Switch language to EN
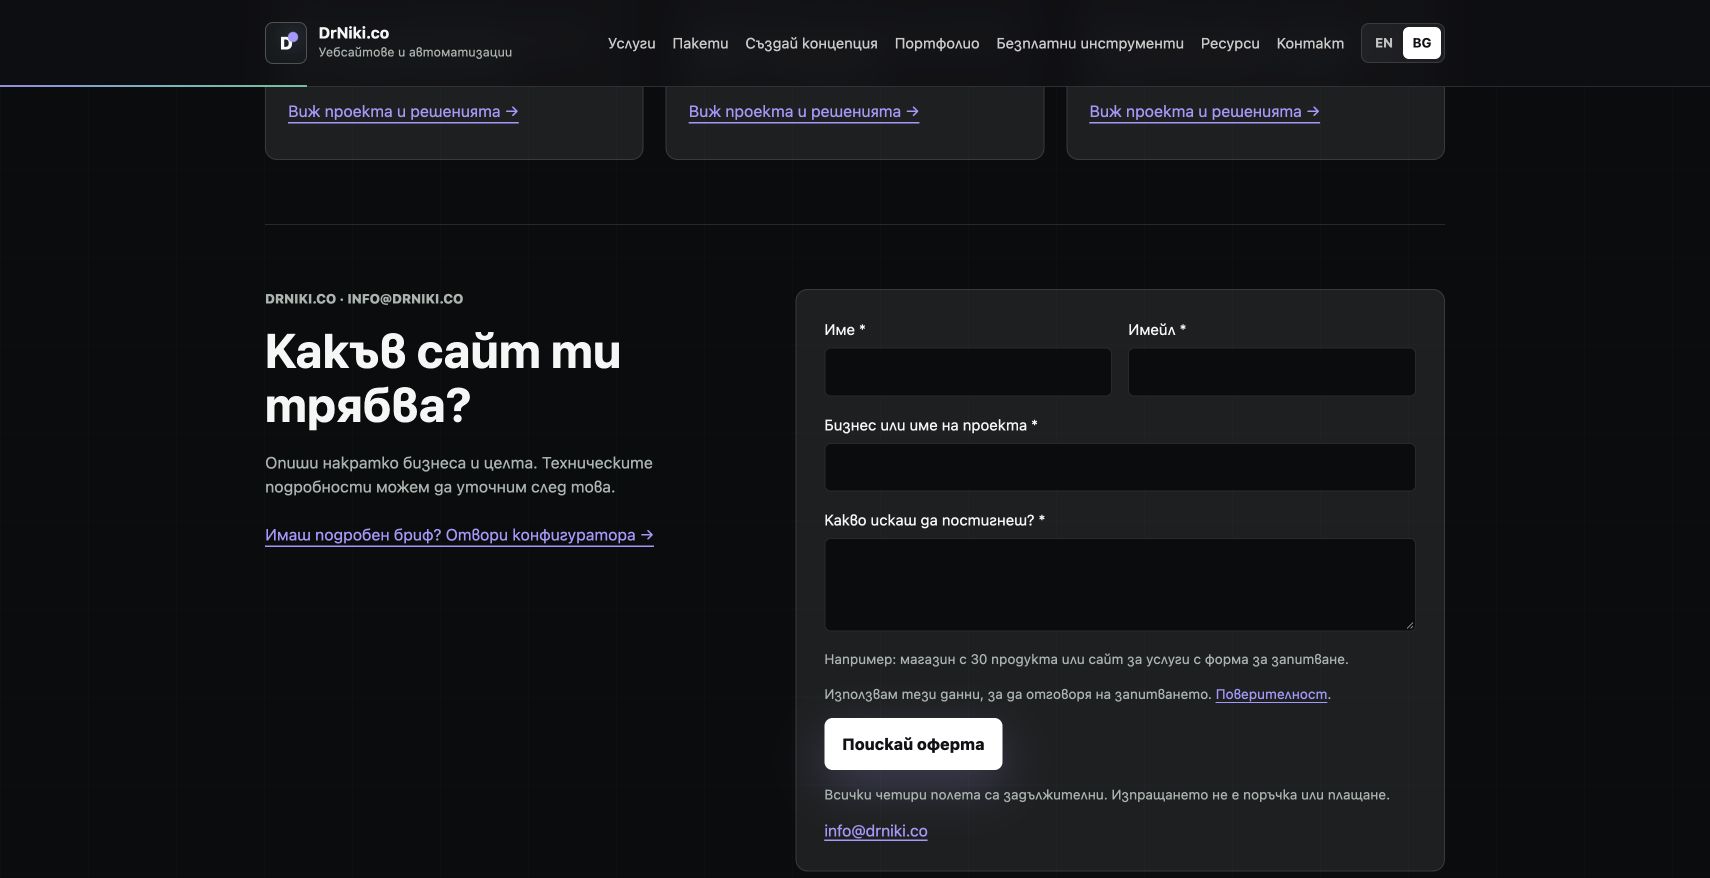The image size is (1710, 878). click(x=1384, y=43)
